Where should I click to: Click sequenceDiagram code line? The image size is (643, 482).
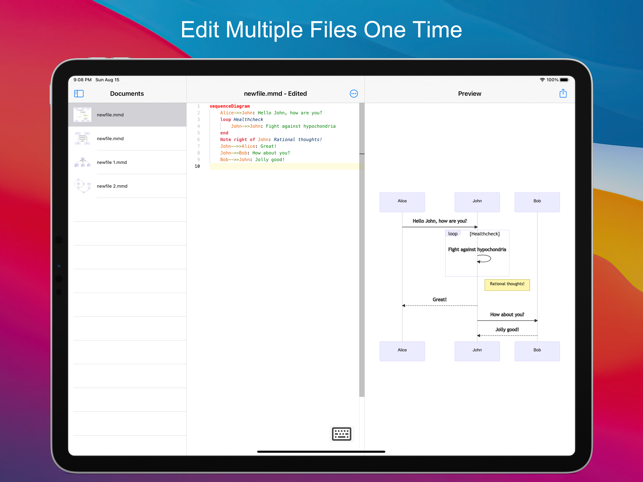pyautogui.click(x=230, y=106)
